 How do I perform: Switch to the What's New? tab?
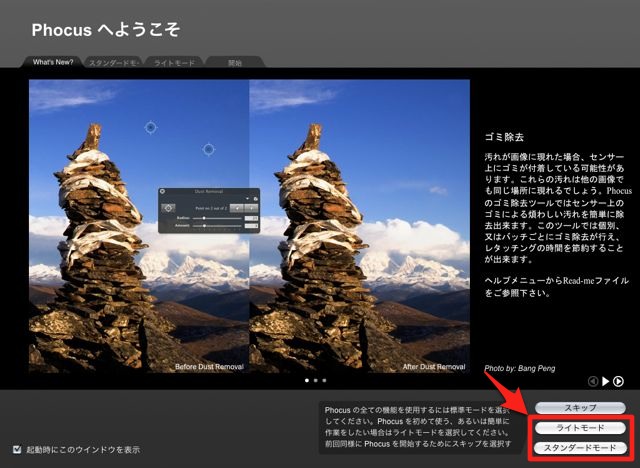[x=53, y=62]
